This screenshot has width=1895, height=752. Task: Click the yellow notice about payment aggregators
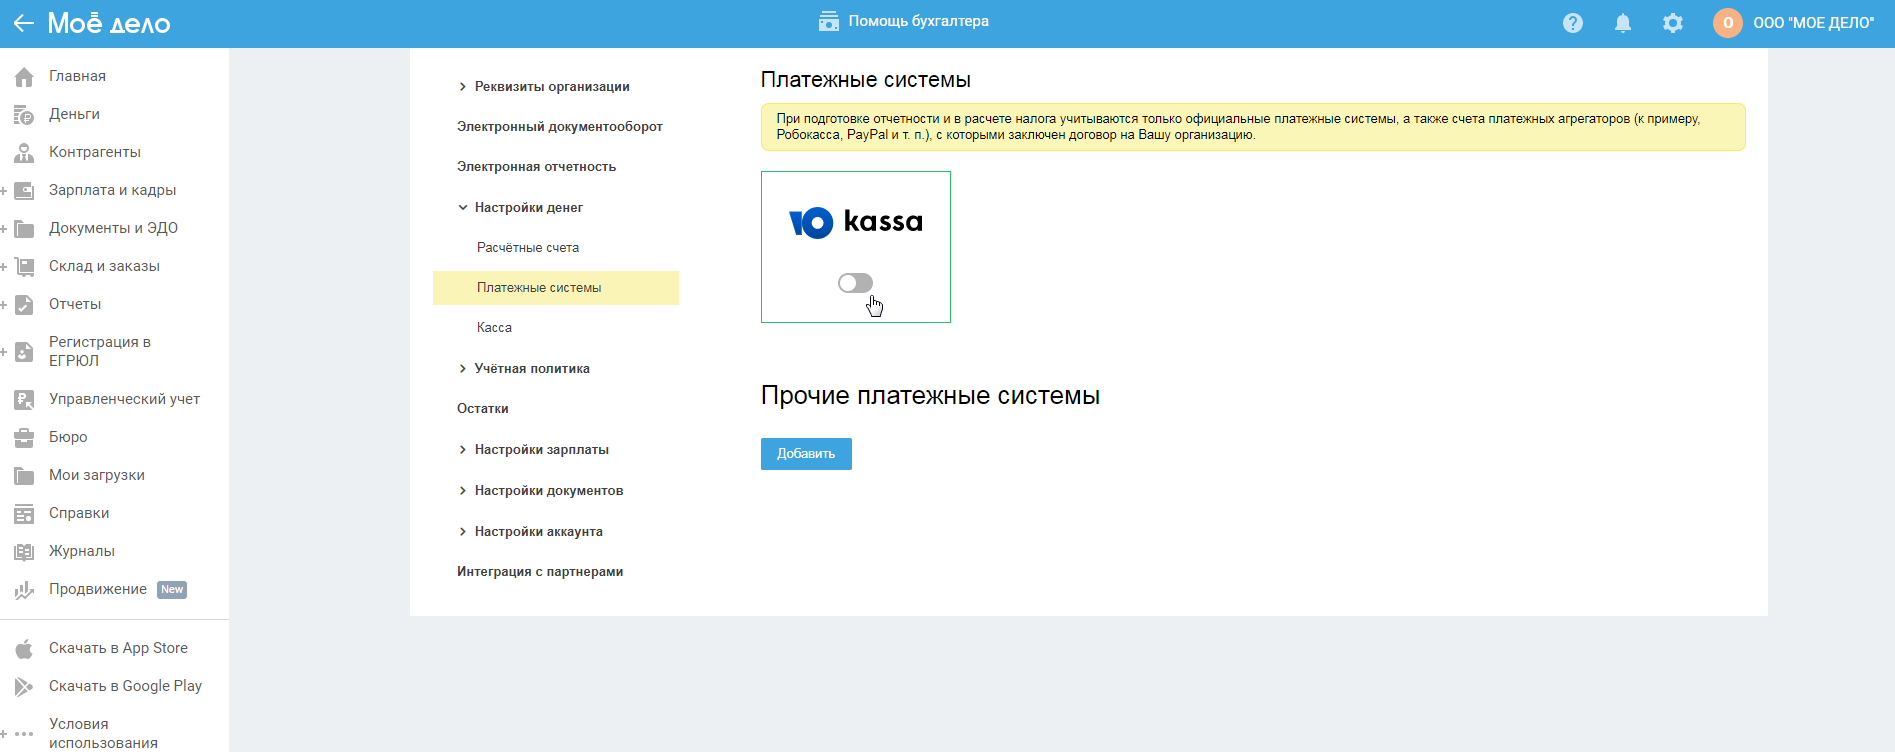tap(1253, 127)
